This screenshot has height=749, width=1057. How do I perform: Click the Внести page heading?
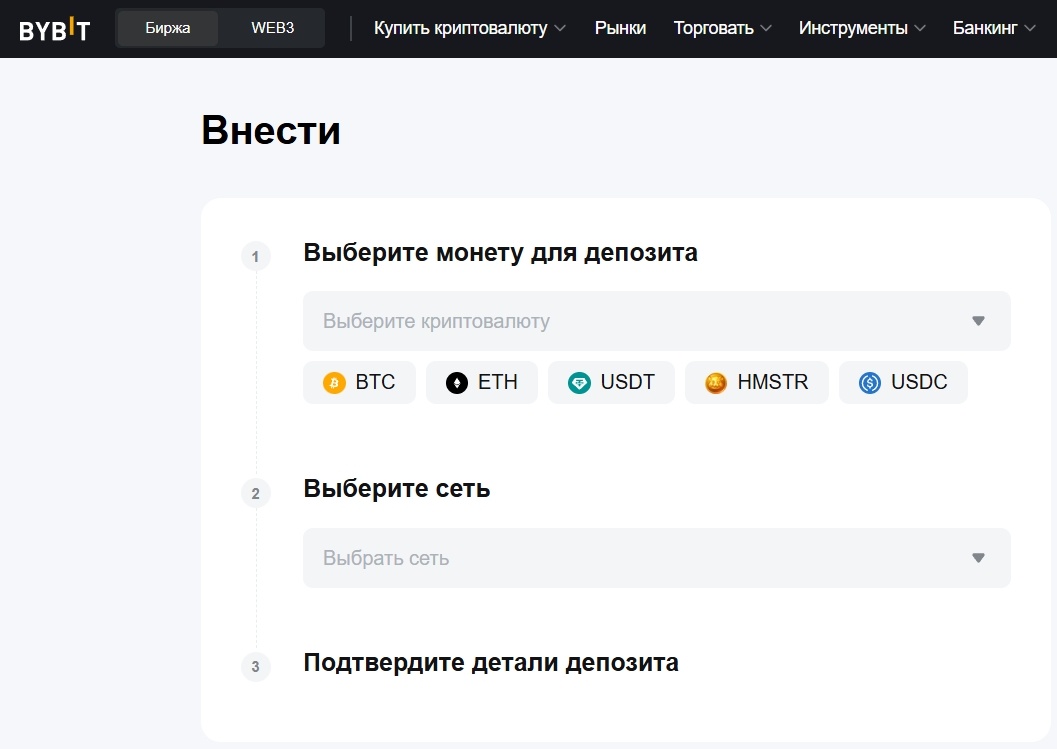(x=271, y=130)
